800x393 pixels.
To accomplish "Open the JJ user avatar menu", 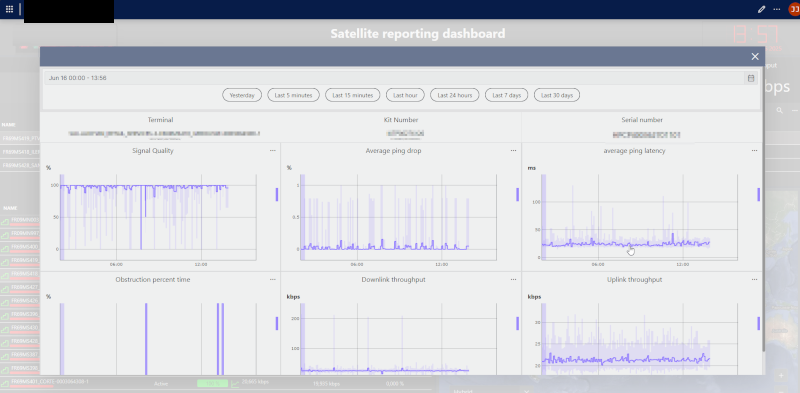I will click(x=794, y=9).
